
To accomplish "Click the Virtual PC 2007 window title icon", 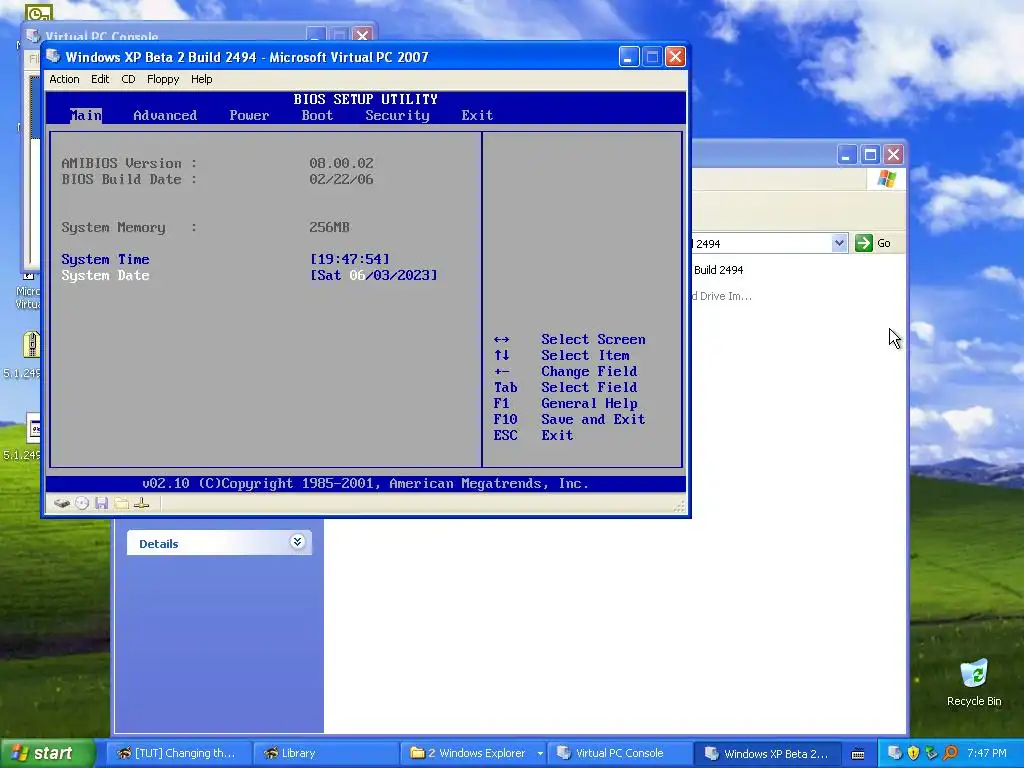I will click(54, 57).
